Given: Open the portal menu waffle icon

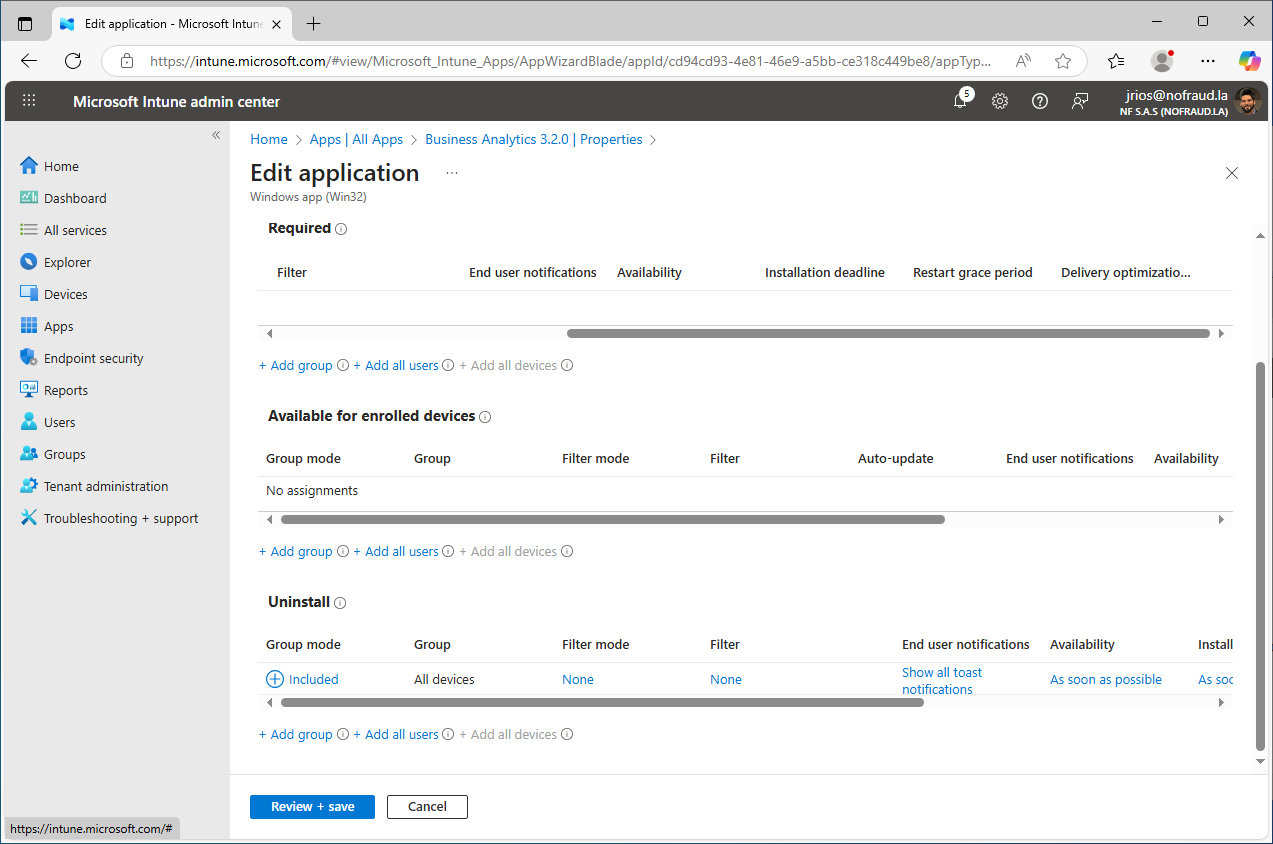Looking at the screenshot, I should (x=29, y=101).
